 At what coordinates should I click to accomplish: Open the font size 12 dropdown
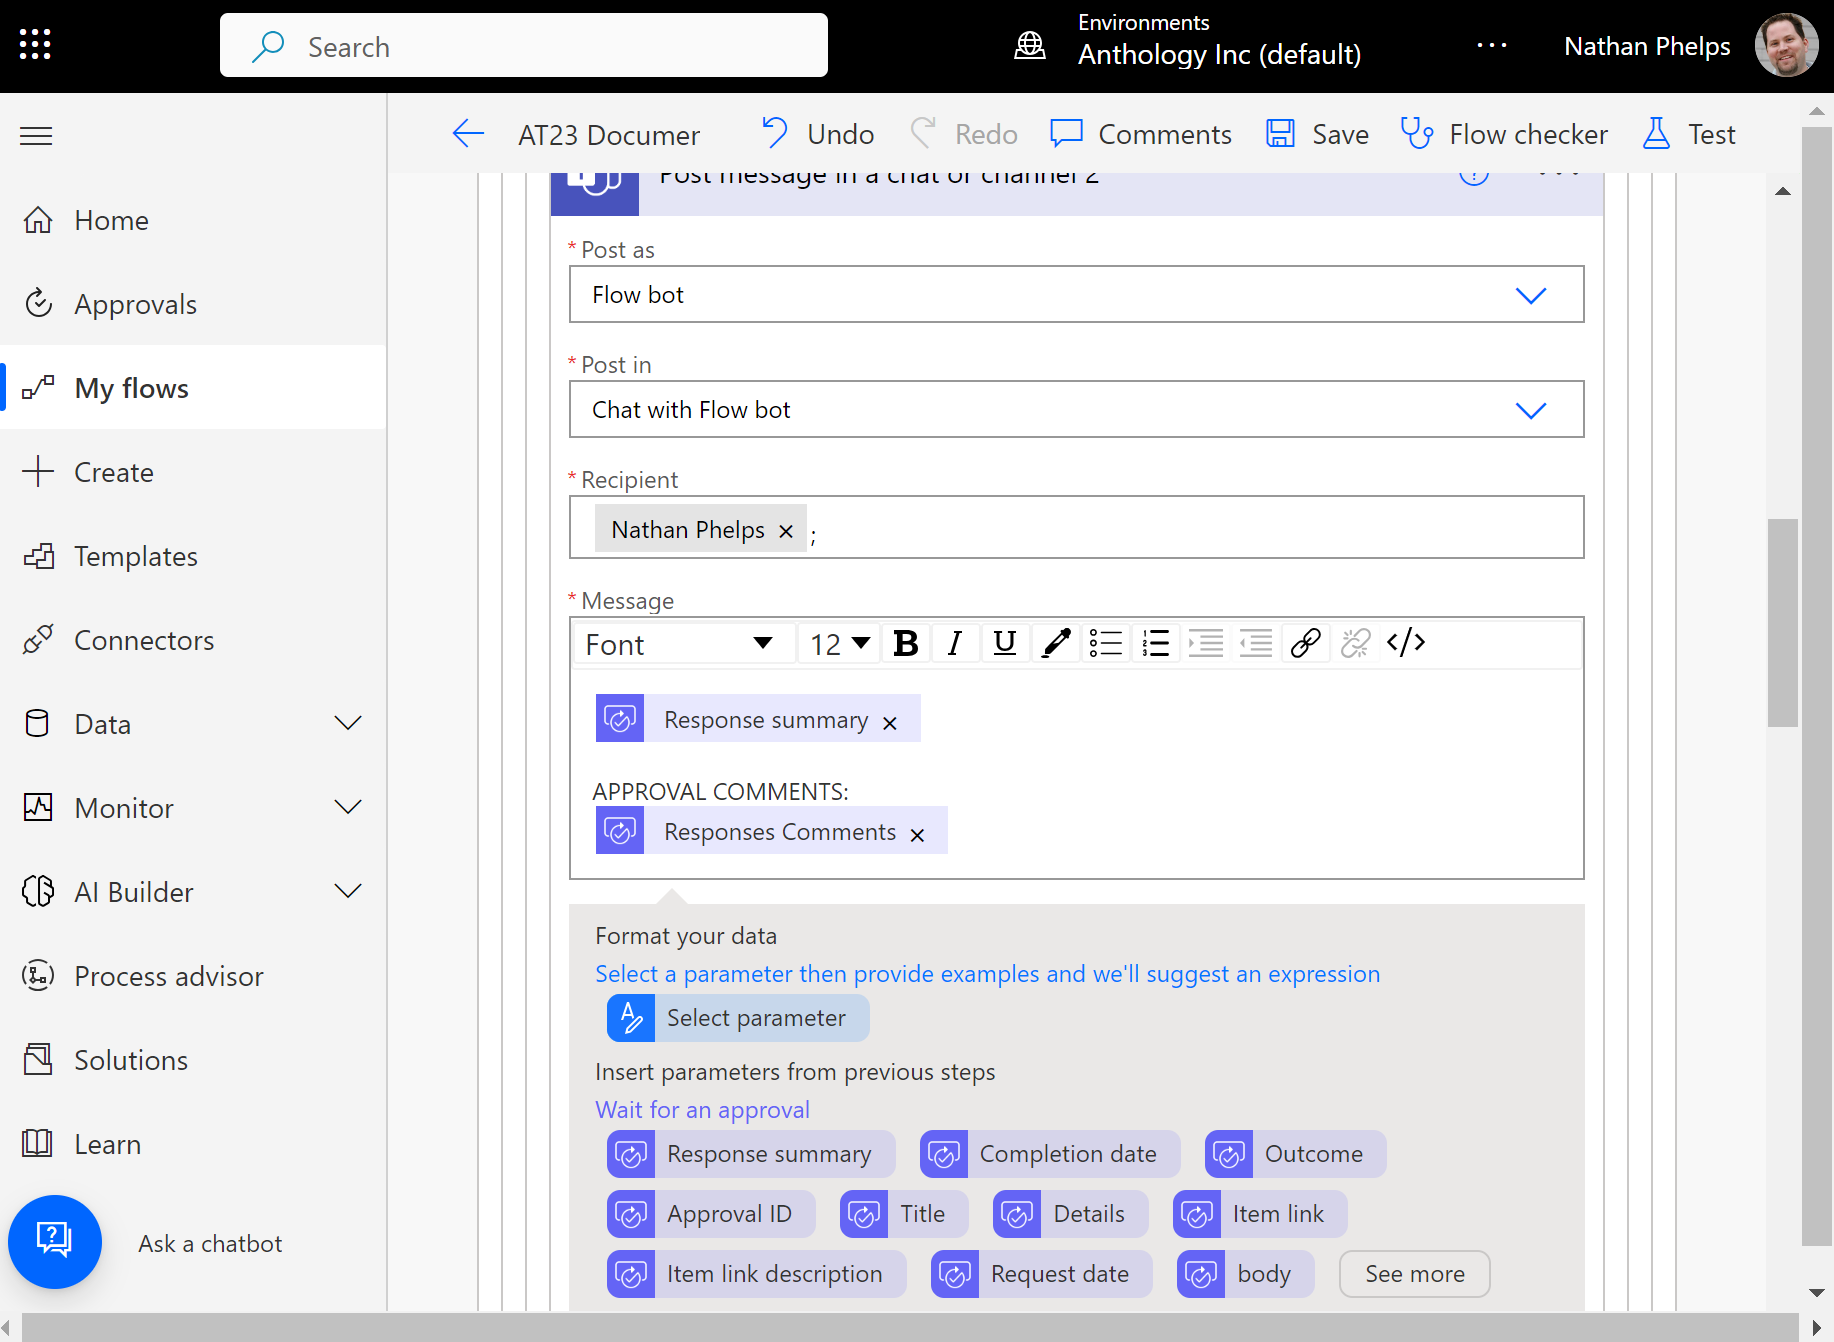[839, 644]
